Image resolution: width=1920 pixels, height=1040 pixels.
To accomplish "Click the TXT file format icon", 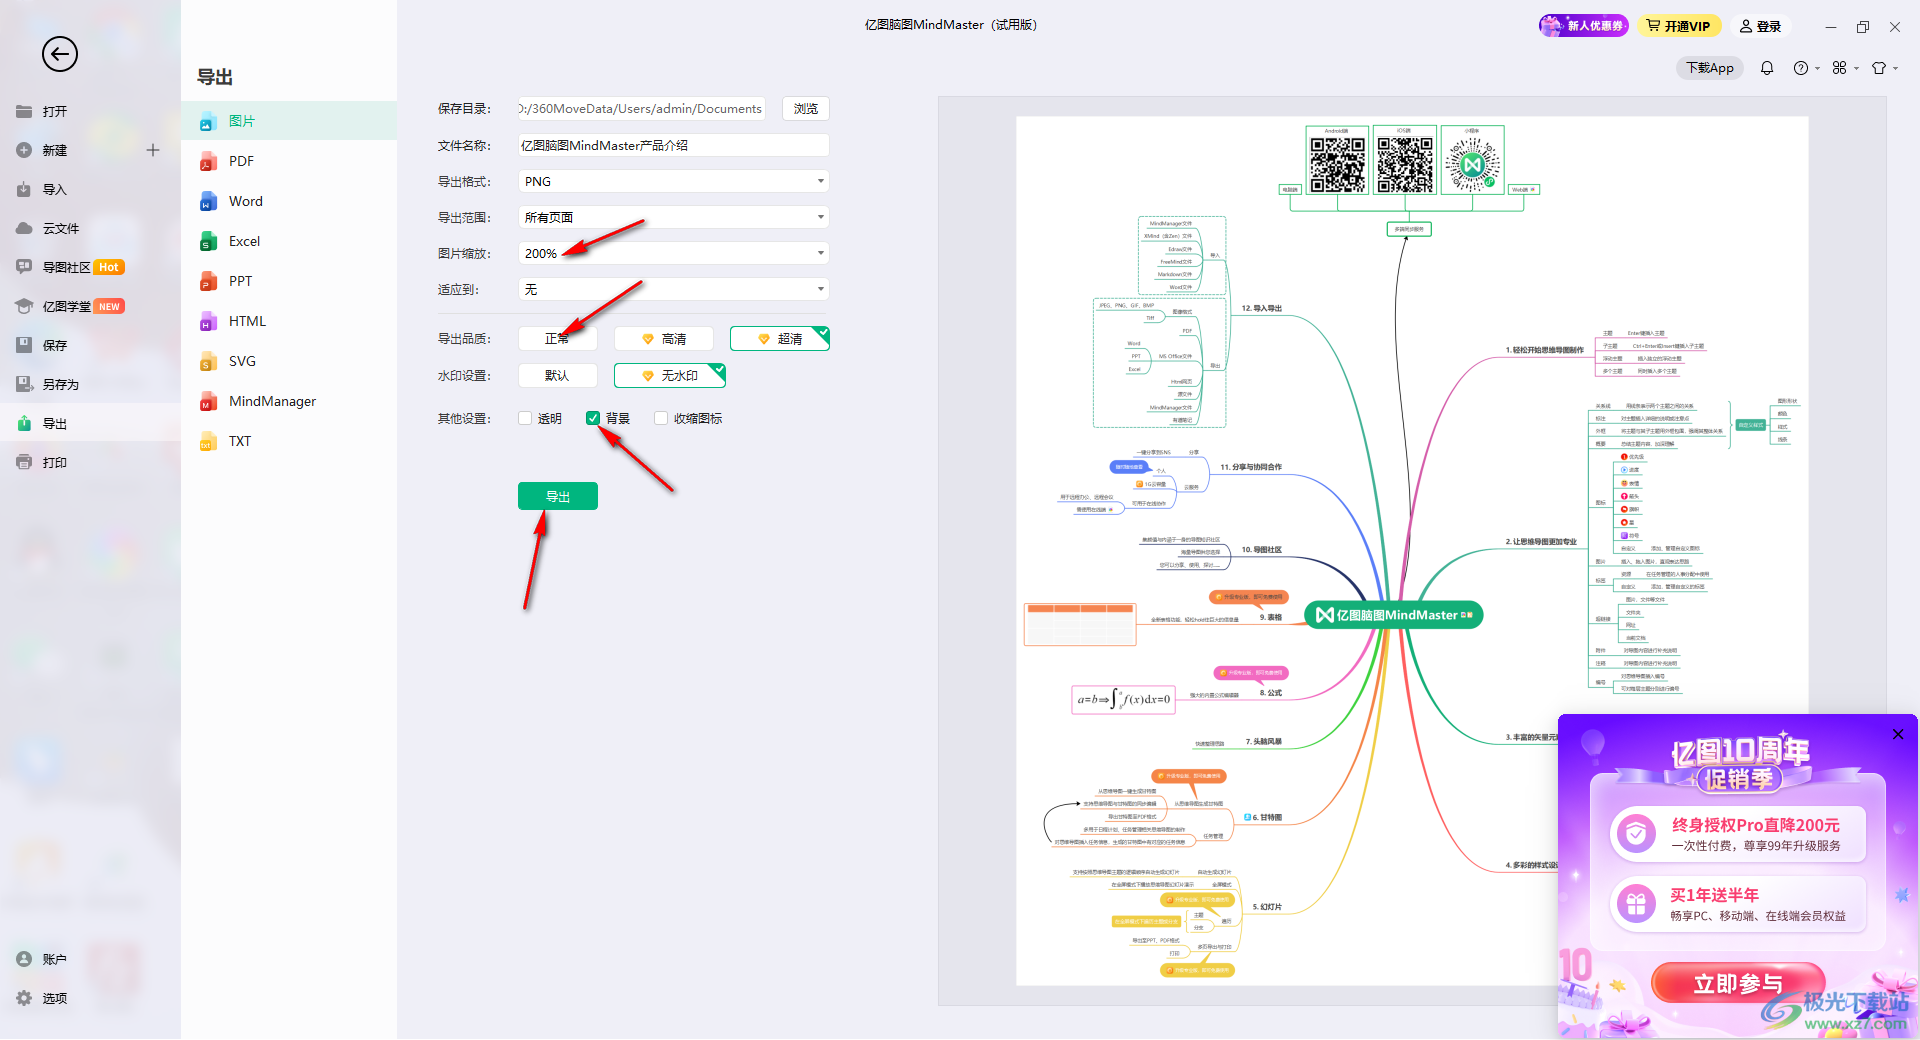I will click(208, 442).
